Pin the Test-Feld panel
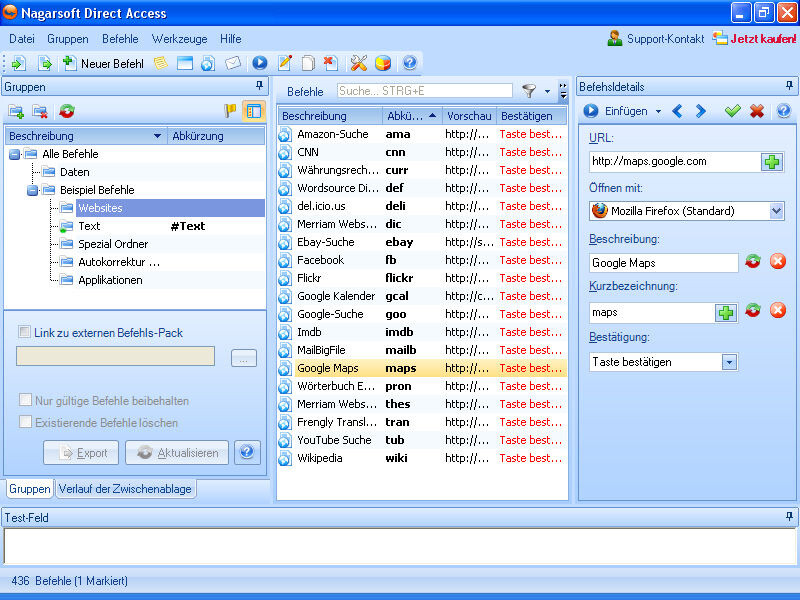This screenshot has height=600, width=800. pyautogui.click(x=789, y=517)
